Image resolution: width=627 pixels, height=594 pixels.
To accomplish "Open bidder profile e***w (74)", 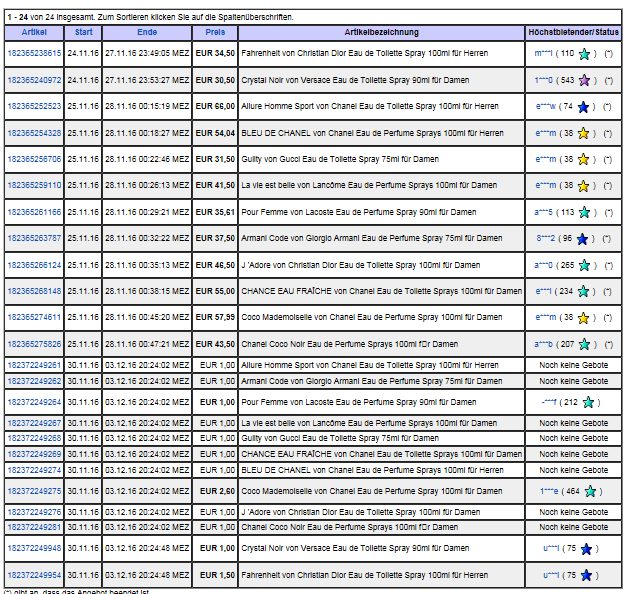I will (545, 106).
